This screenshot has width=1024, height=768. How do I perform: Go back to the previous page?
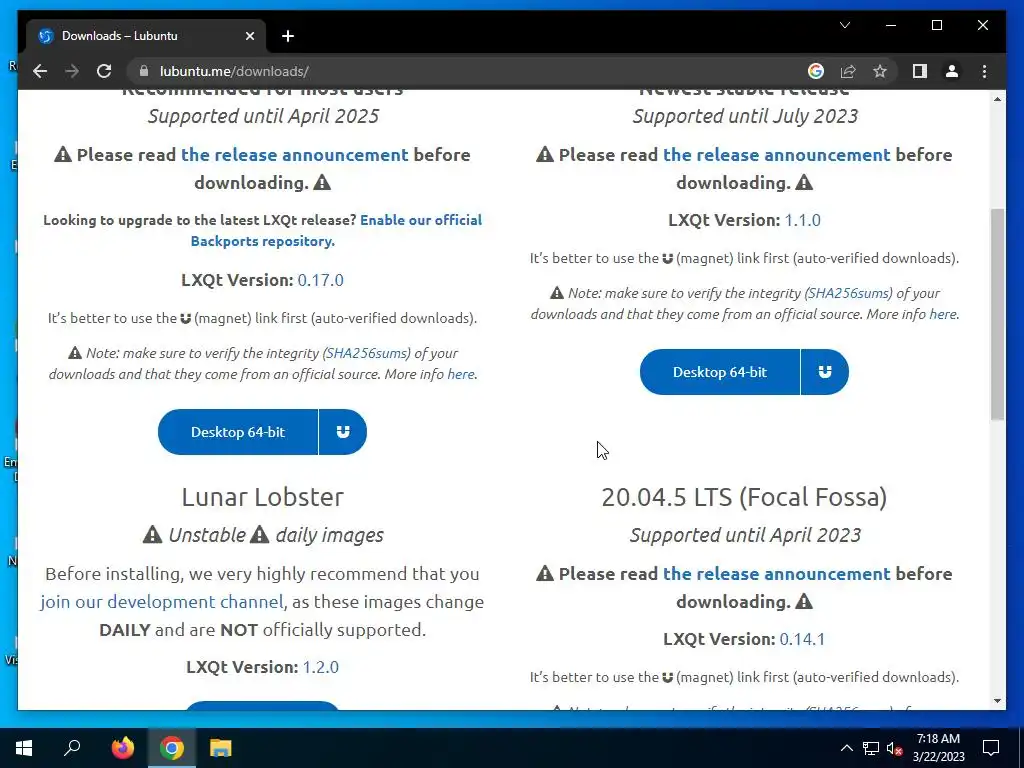click(40, 71)
